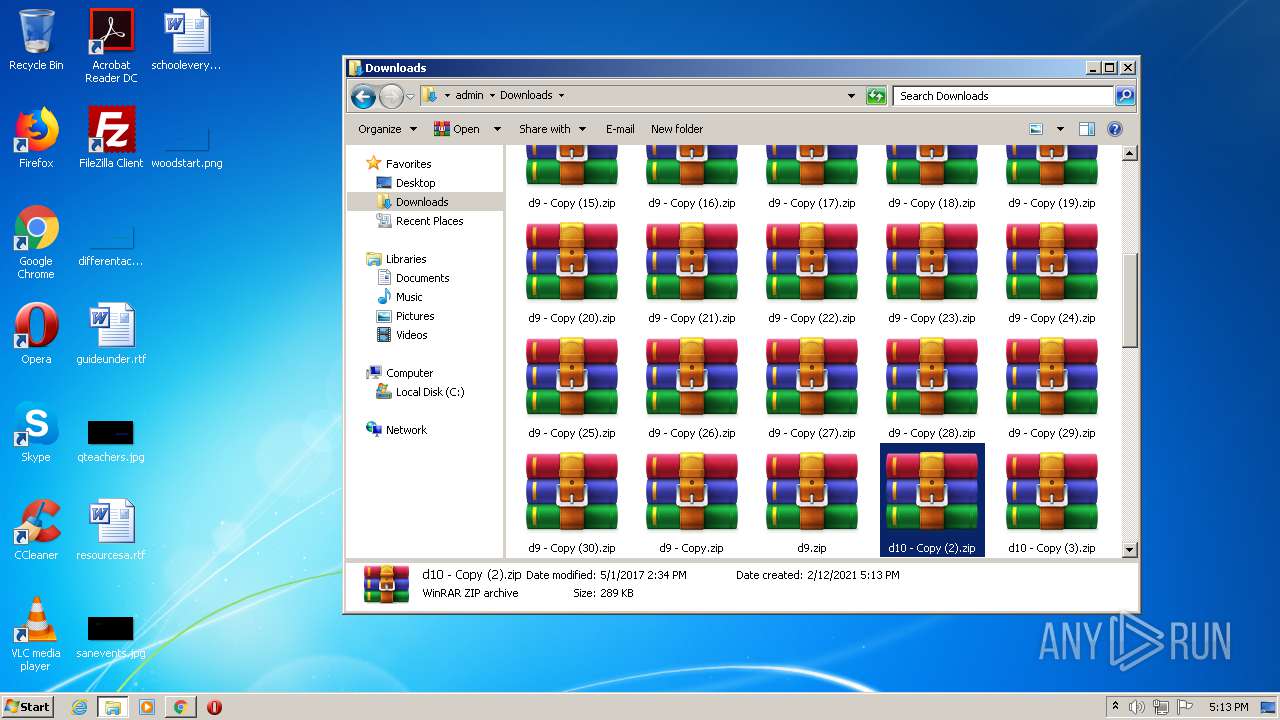This screenshot has width=1280, height=720.
Task: Select Network in navigation pane
Action: [x=406, y=430]
